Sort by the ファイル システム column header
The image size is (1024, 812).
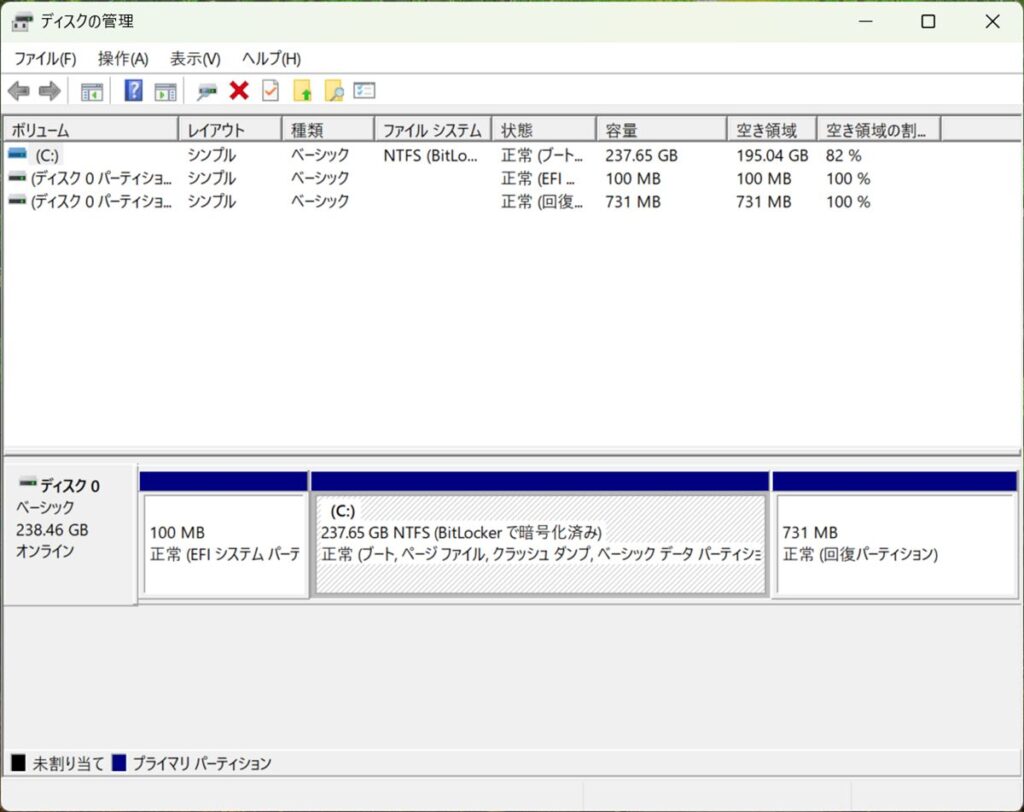tap(432, 130)
